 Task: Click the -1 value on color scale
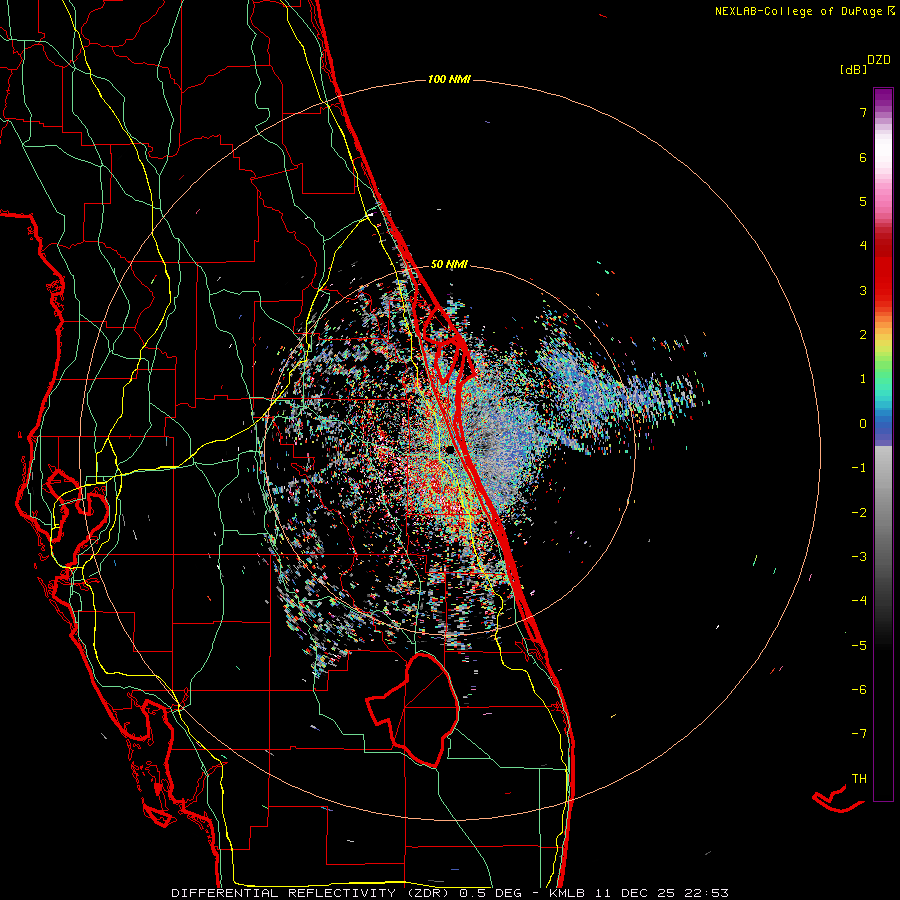pyautogui.click(x=859, y=468)
